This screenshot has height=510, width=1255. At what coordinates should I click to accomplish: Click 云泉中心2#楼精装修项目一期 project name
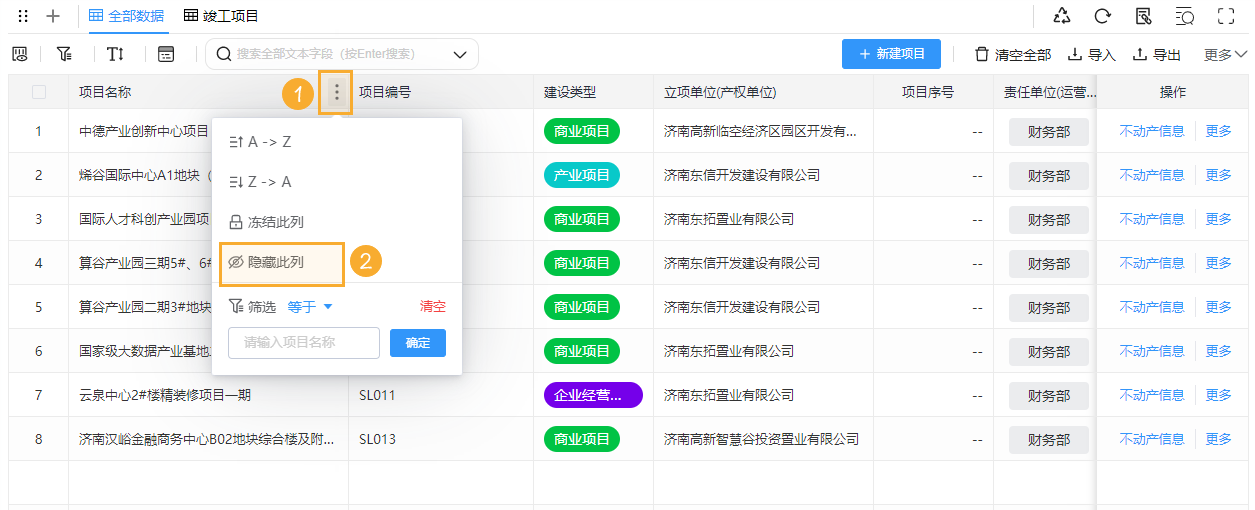165,395
